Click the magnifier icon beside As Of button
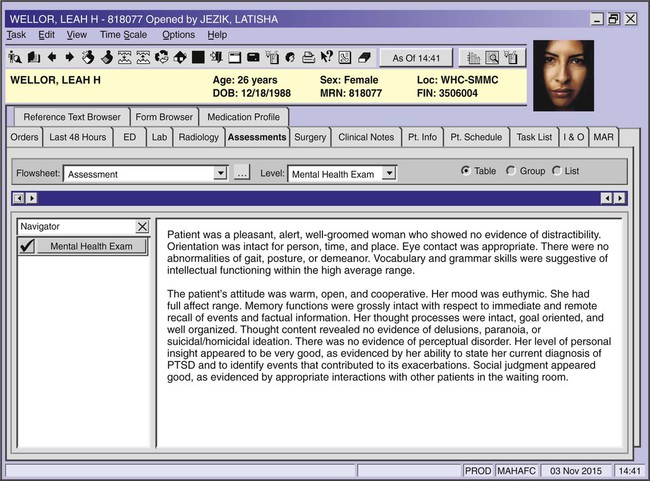Viewport: 650px width, 481px height. (x=493, y=58)
